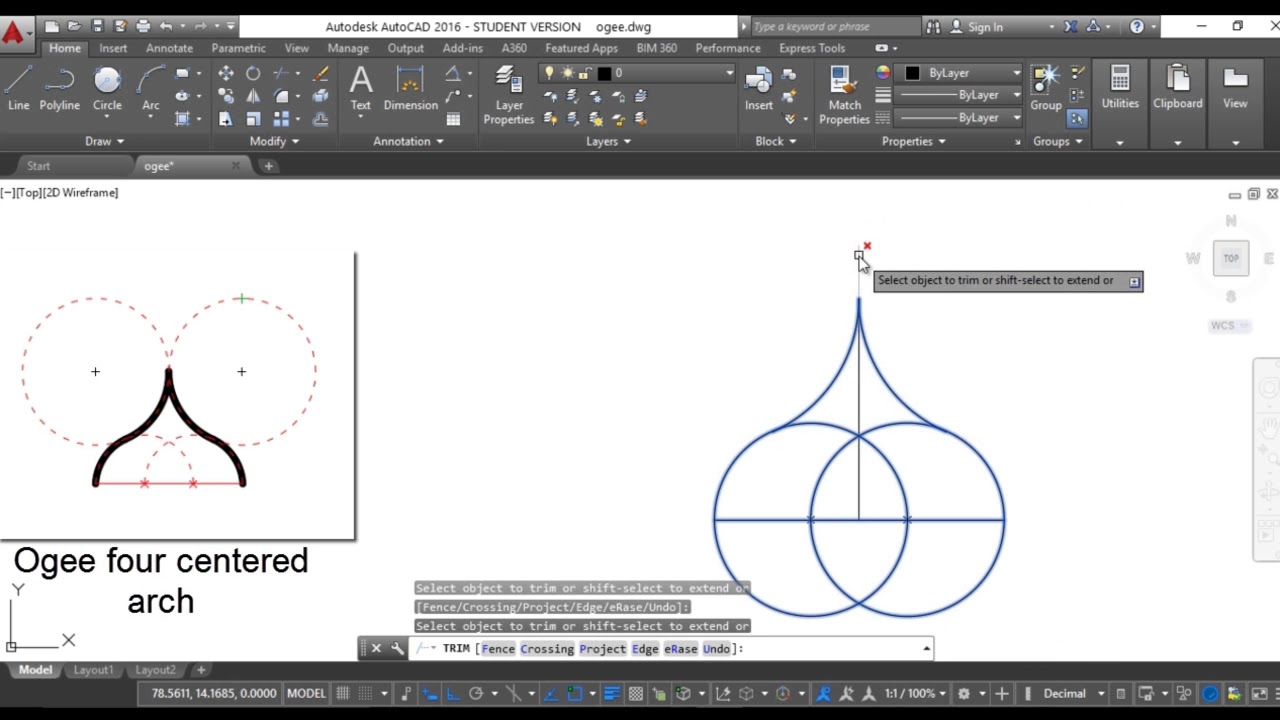Screen dimensions: 1280x720
Task: Click the Group tool icon
Action: tap(1046, 88)
